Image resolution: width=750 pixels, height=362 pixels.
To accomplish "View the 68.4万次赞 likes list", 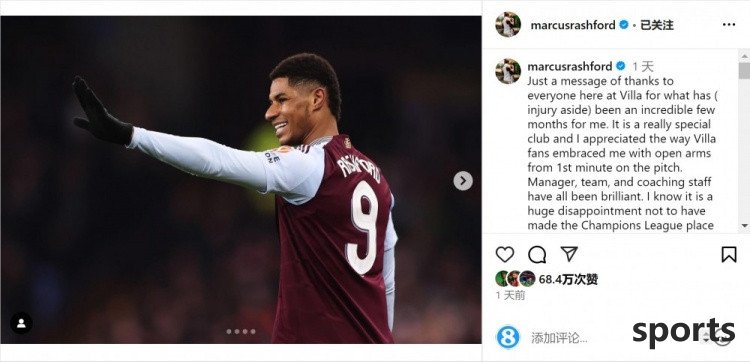I will click(x=568, y=279).
